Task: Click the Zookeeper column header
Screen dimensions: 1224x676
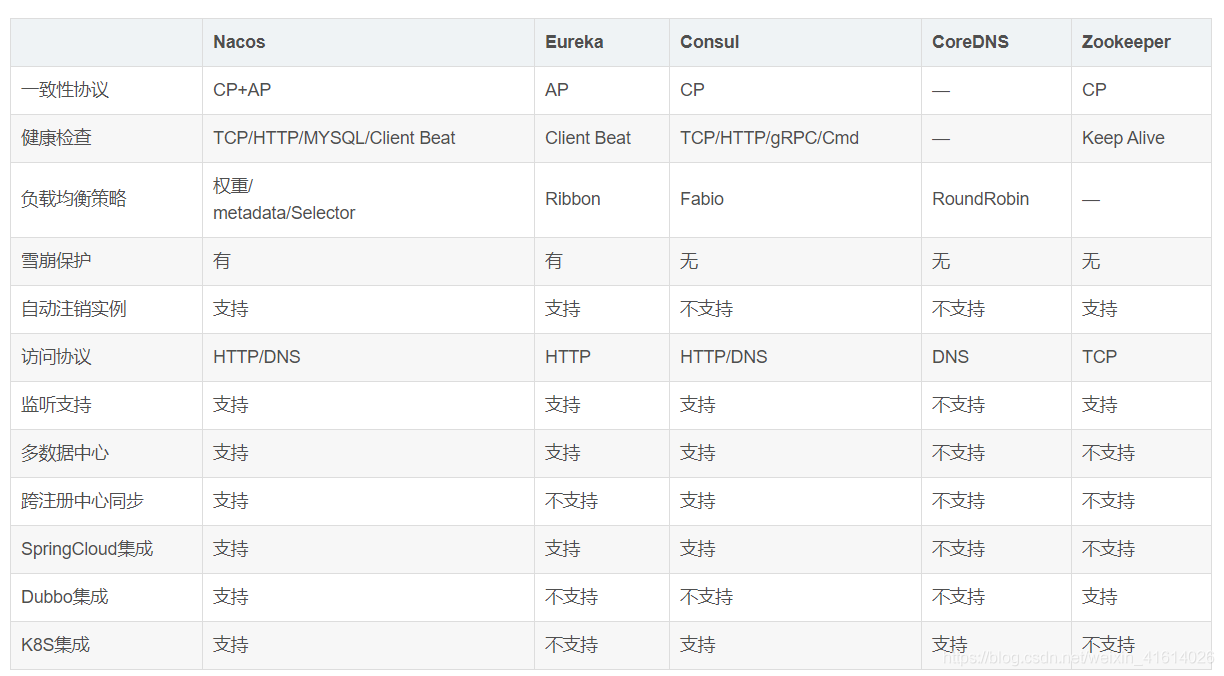Action: [x=1126, y=42]
